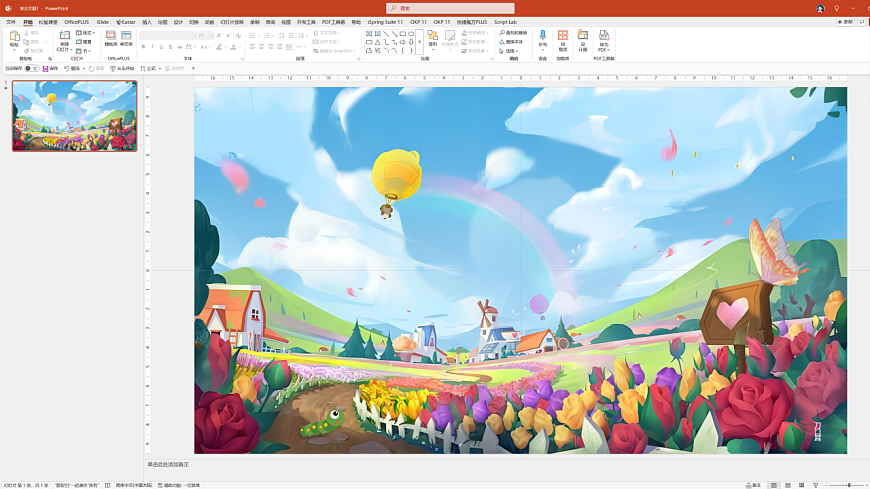The width and height of the screenshot is (870, 489).
Task: Click the Arrange icon in the drawing group
Action: 433,38
